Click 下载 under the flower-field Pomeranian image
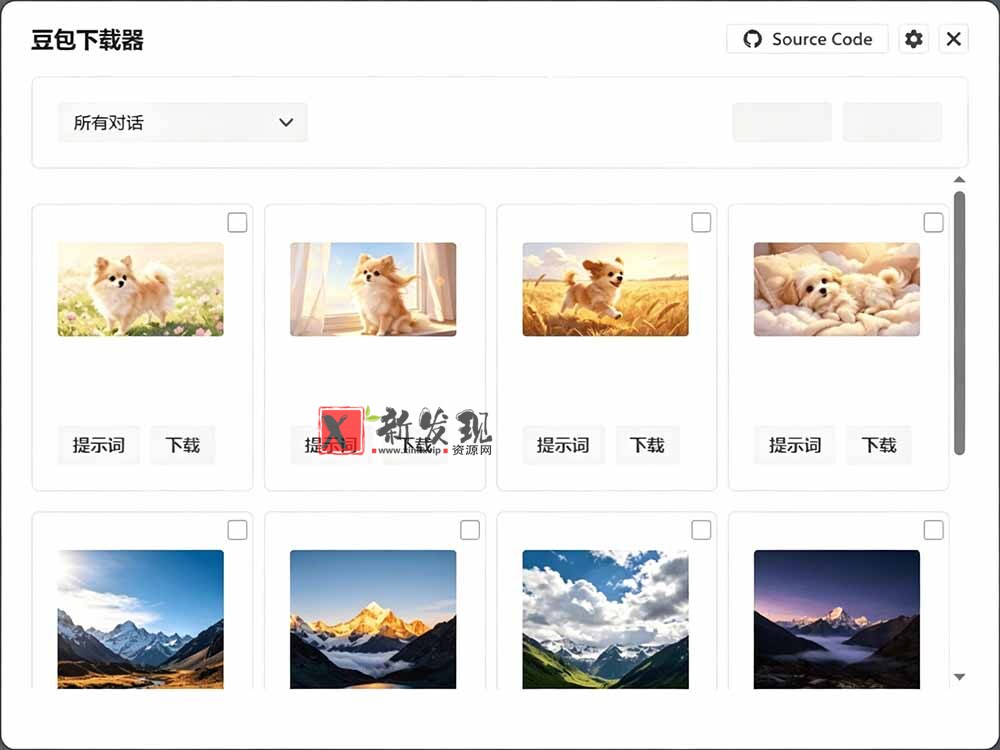The height and width of the screenshot is (750, 1000). (182, 445)
